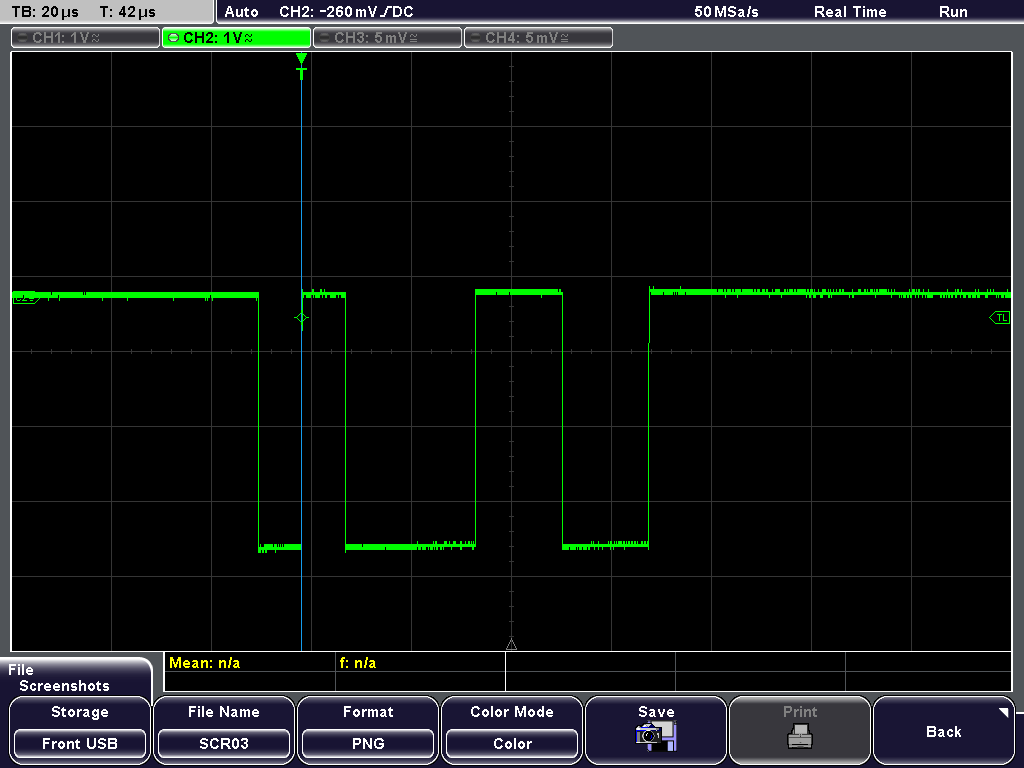
Task: Click the small arrow corner on Back button
Action: click(x=1003, y=712)
